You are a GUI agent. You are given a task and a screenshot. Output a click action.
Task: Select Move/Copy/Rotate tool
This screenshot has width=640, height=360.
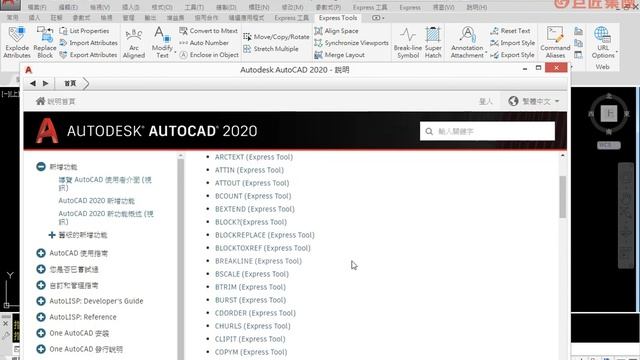[x=276, y=36]
